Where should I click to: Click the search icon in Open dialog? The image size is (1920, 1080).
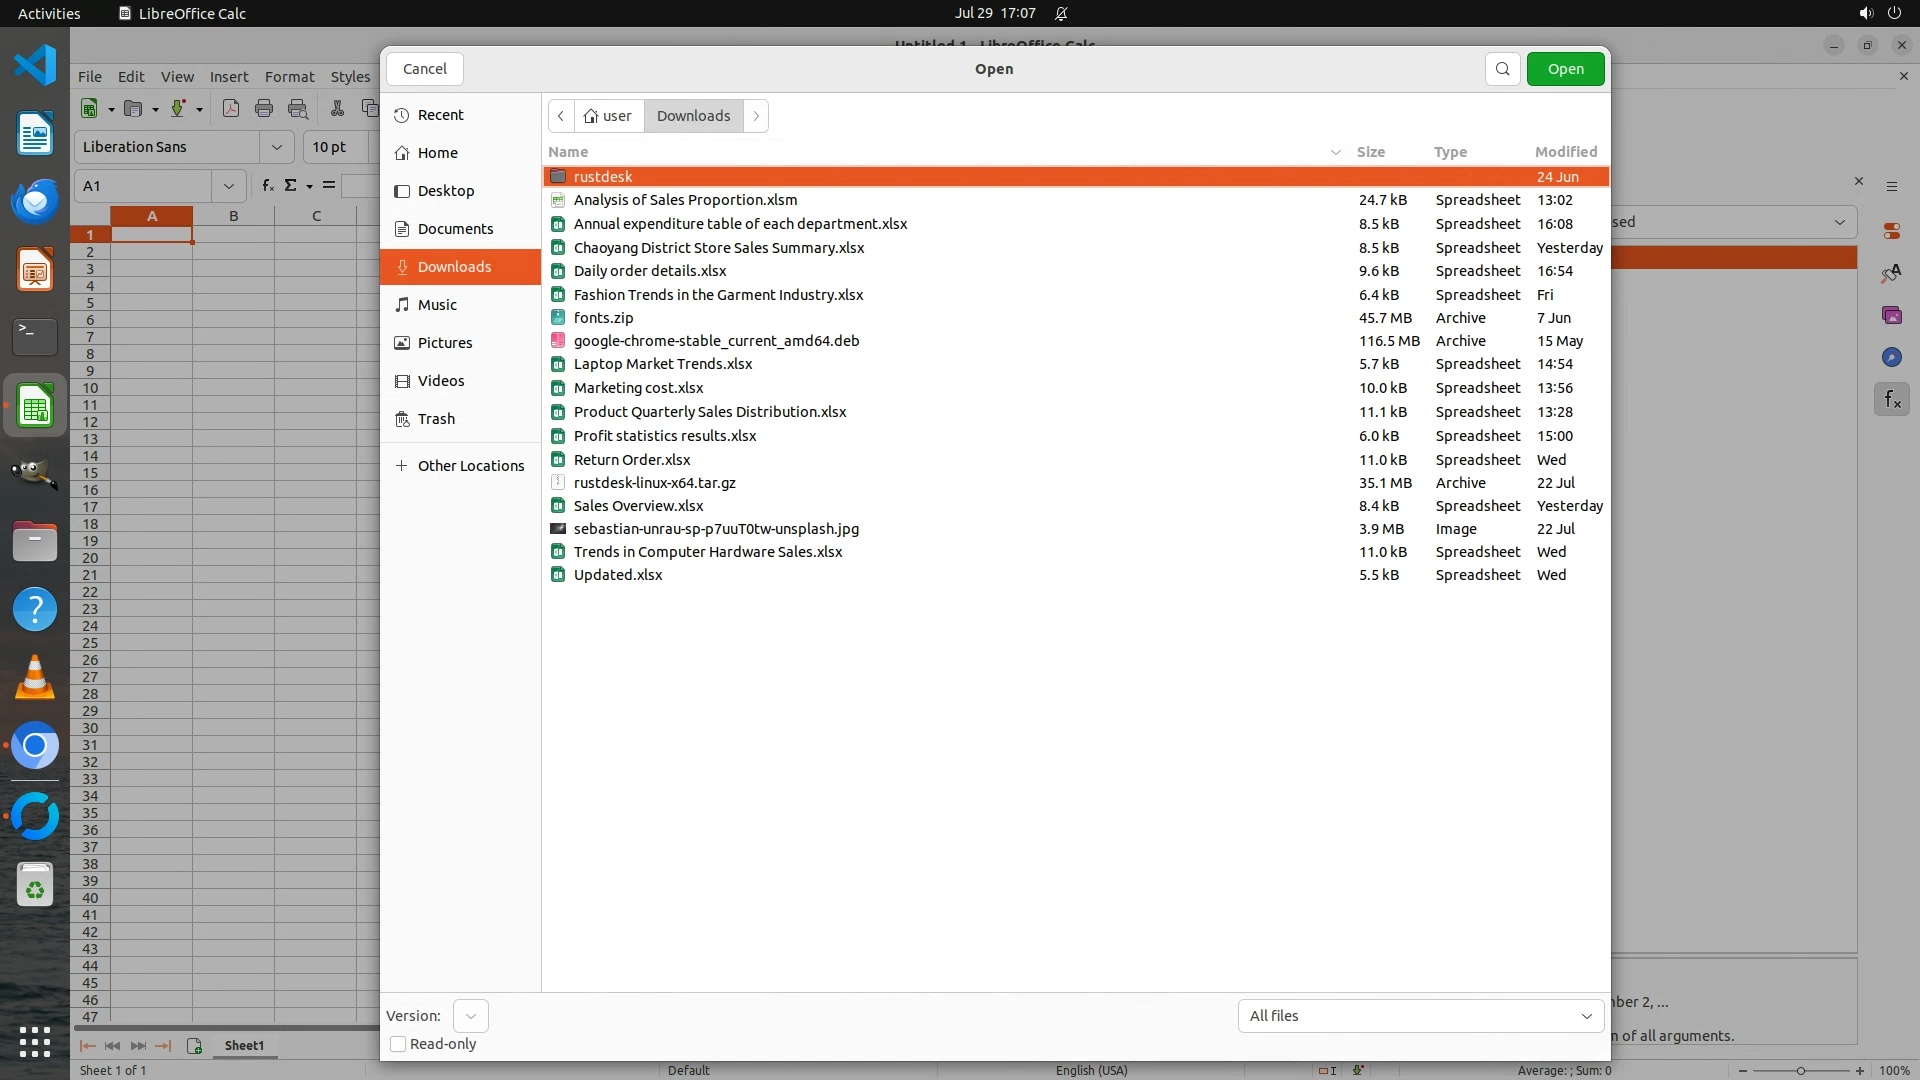1502,69
